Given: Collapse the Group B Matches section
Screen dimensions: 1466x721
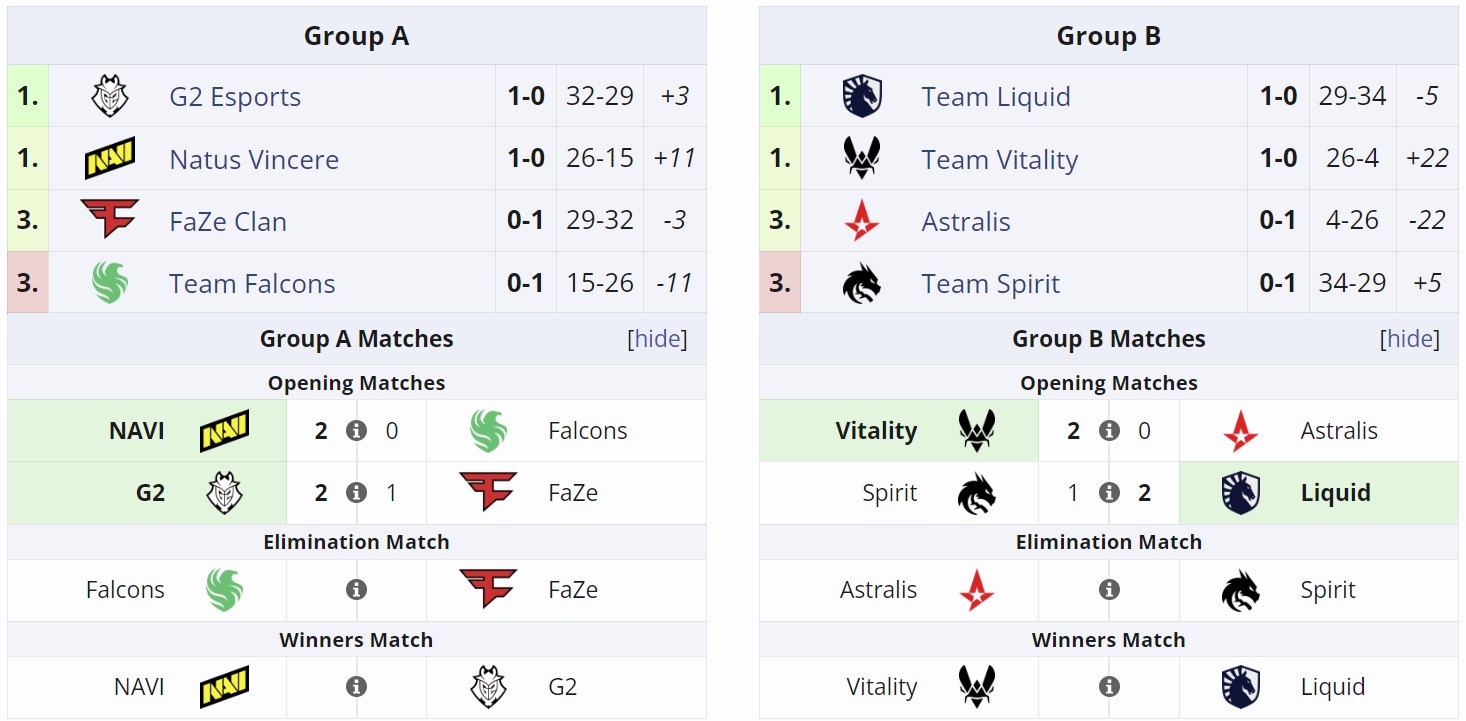Looking at the screenshot, I should (1410, 339).
